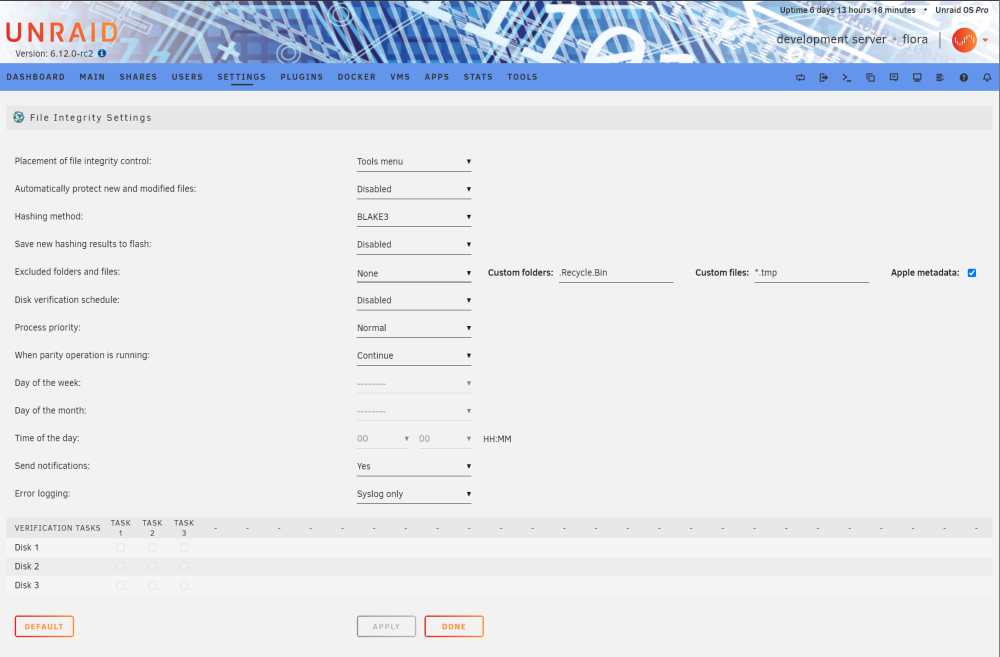
Task: Open the Error logging Syslog only dropdown
Action: pyautogui.click(x=414, y=494)
